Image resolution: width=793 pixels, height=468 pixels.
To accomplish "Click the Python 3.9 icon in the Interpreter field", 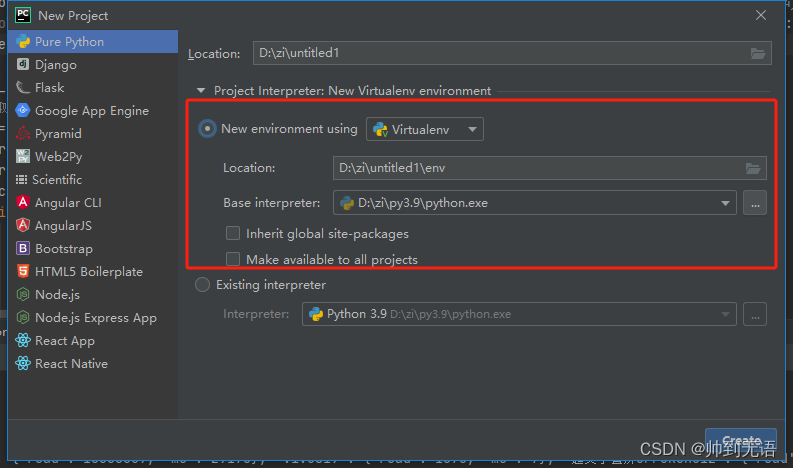I will (x=316, y=314).
